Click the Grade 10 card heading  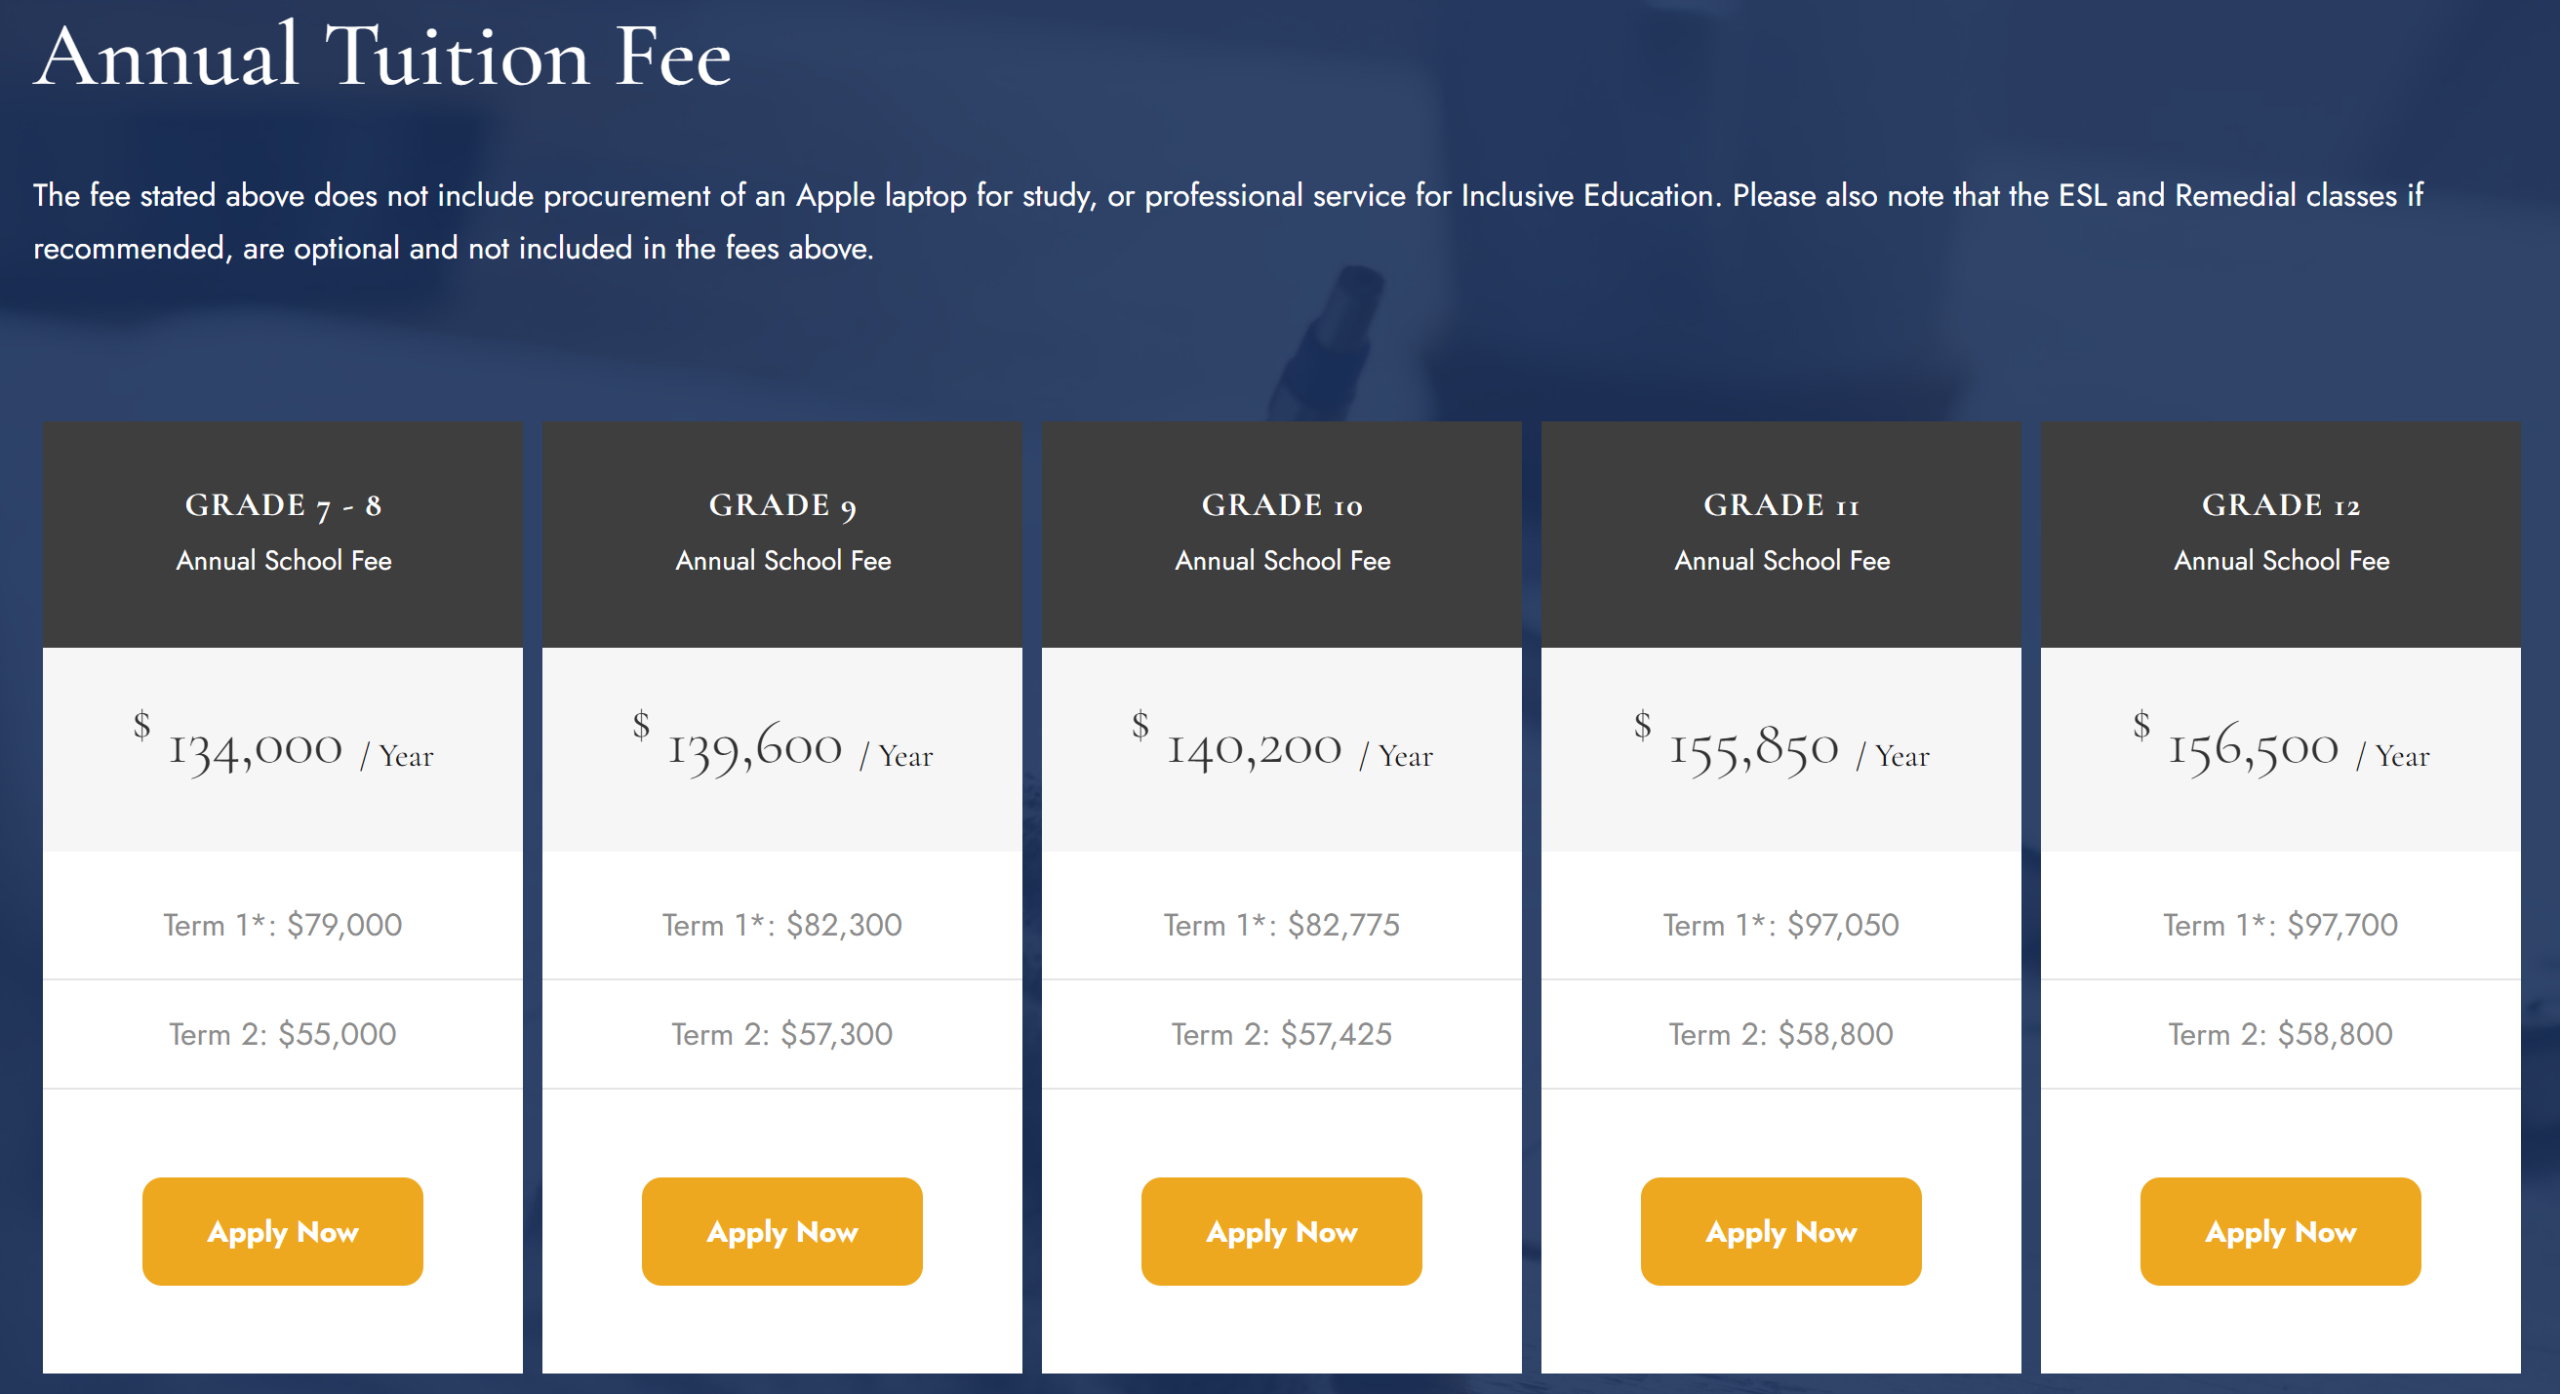[x=1282, y=506]
